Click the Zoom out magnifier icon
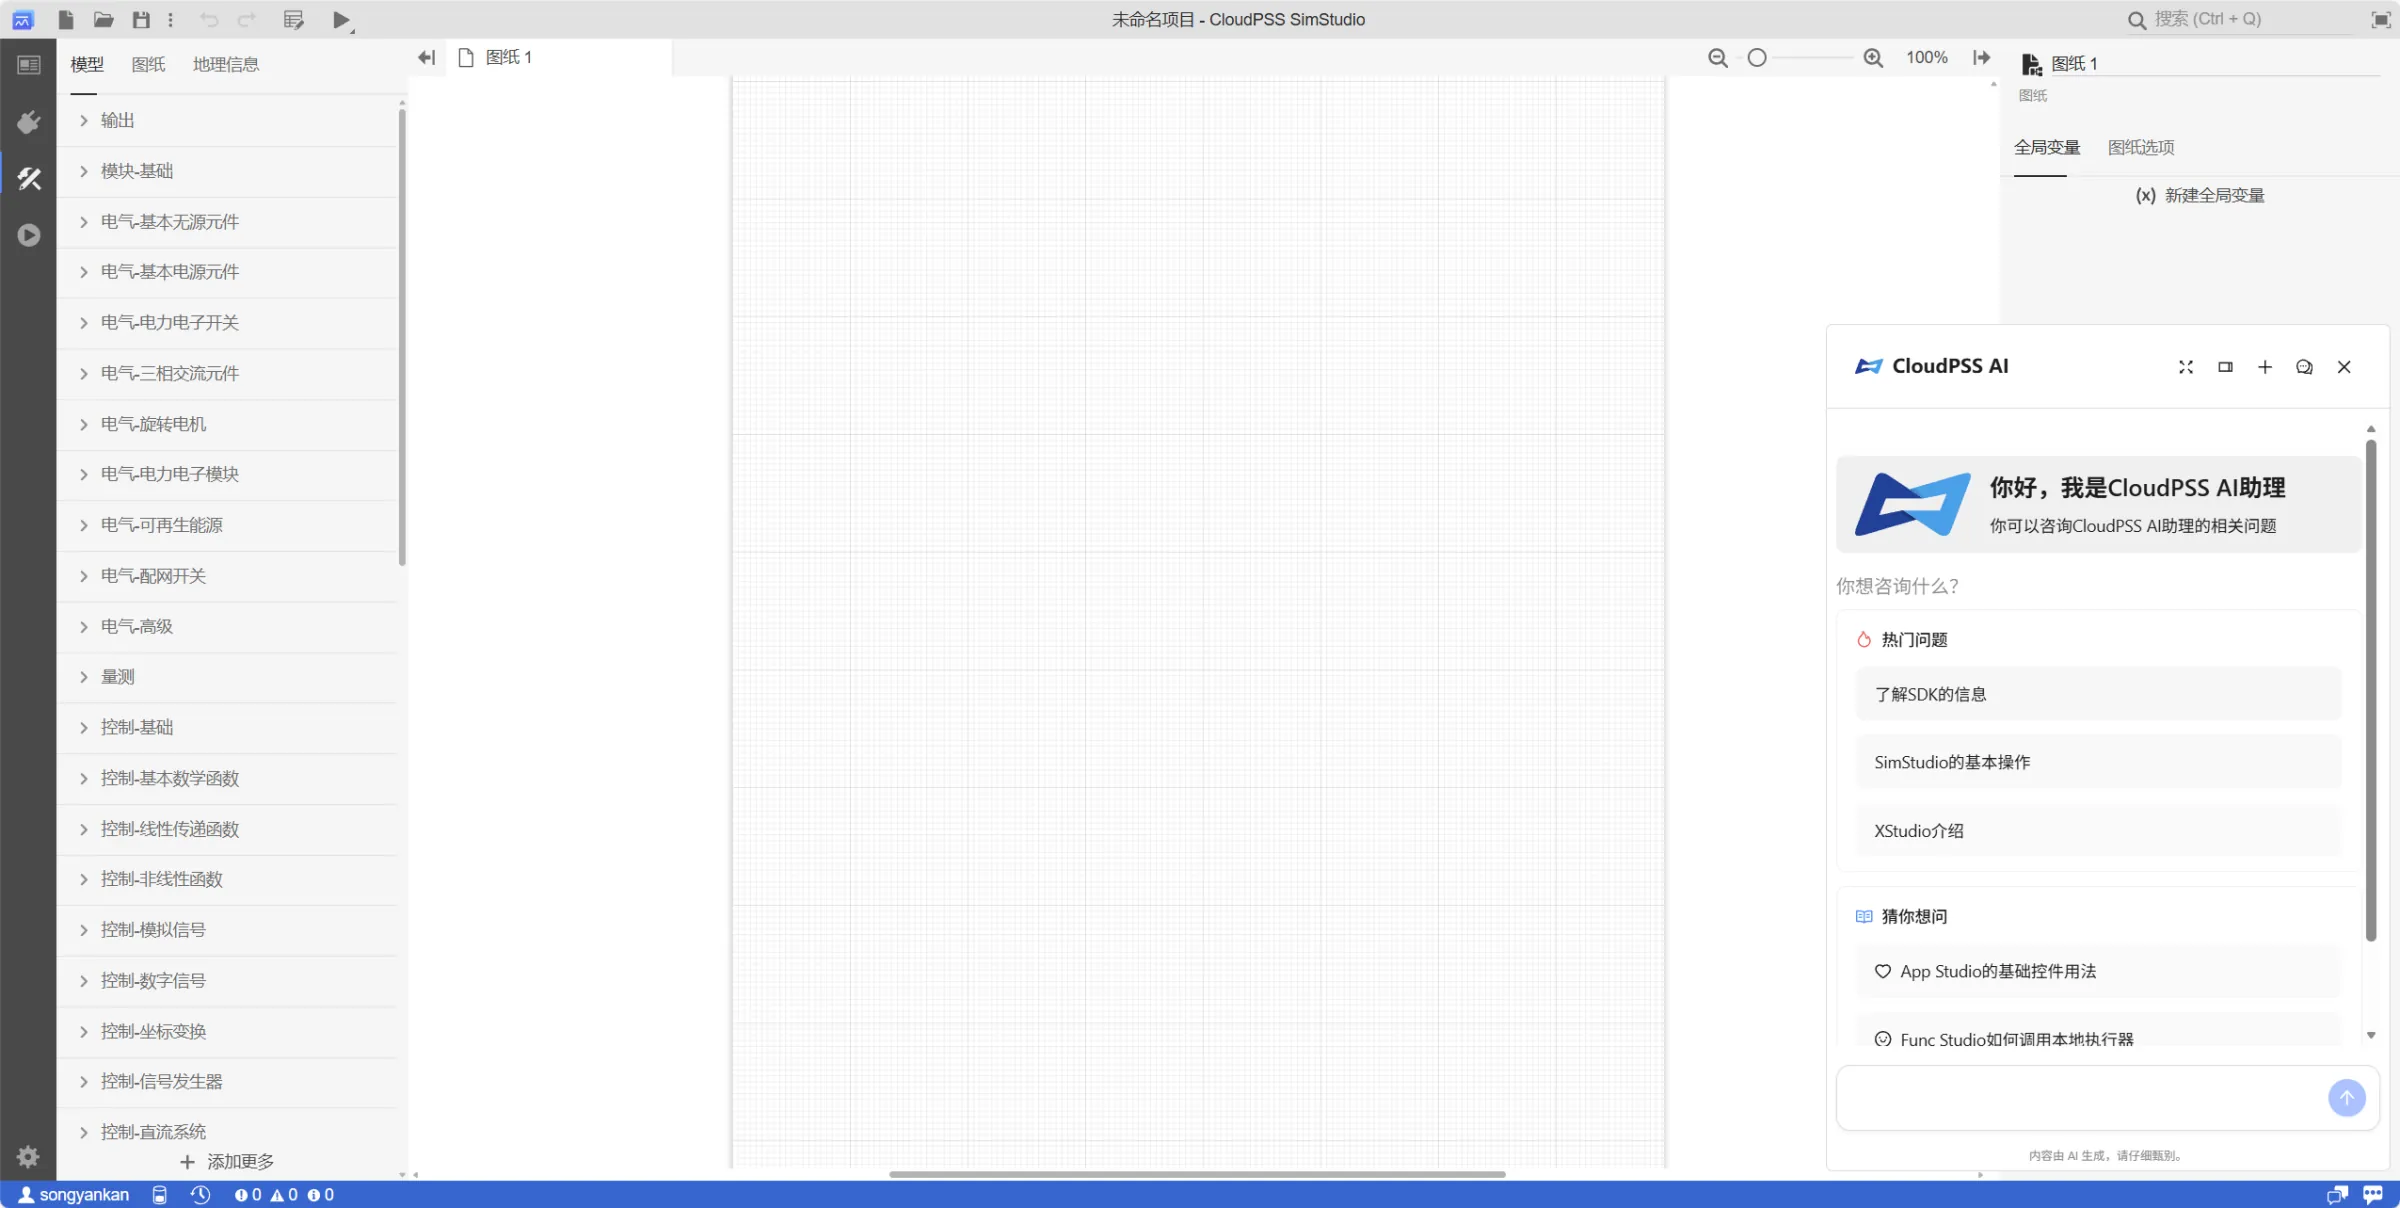Viewport: 2400px width, 1208px height. [x=1717, y=58]
